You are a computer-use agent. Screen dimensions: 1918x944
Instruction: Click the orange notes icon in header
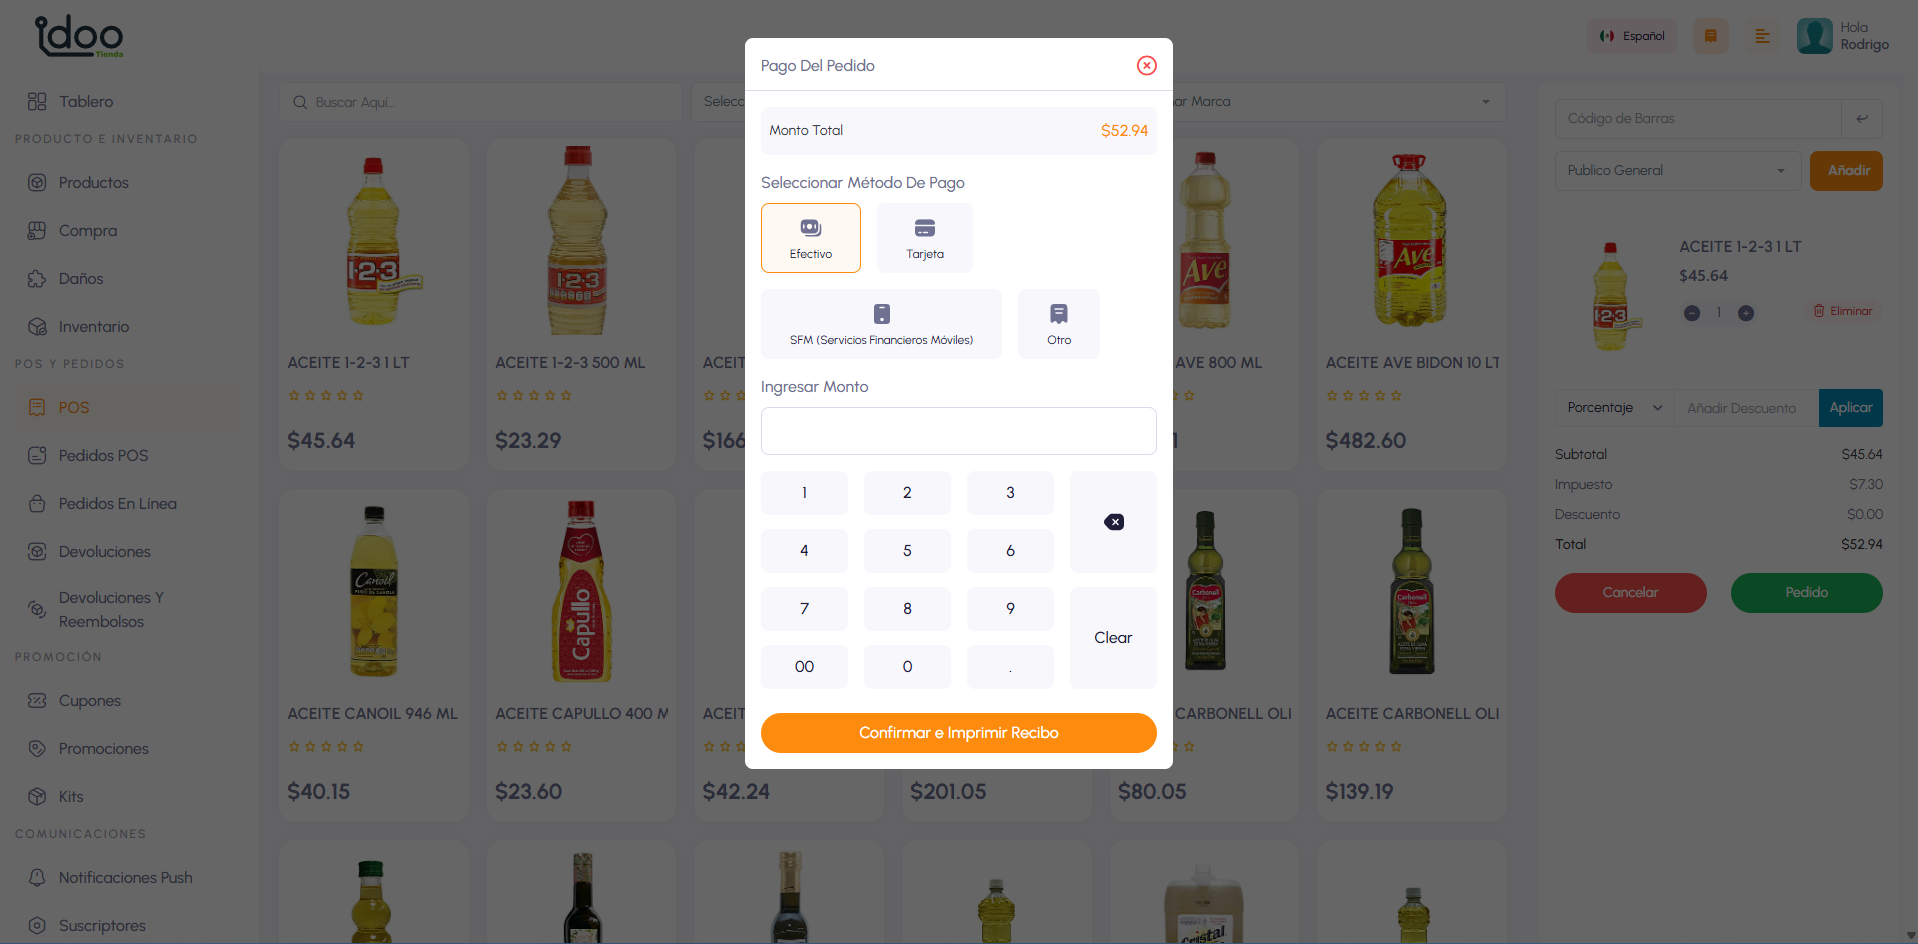point(1710,36)
